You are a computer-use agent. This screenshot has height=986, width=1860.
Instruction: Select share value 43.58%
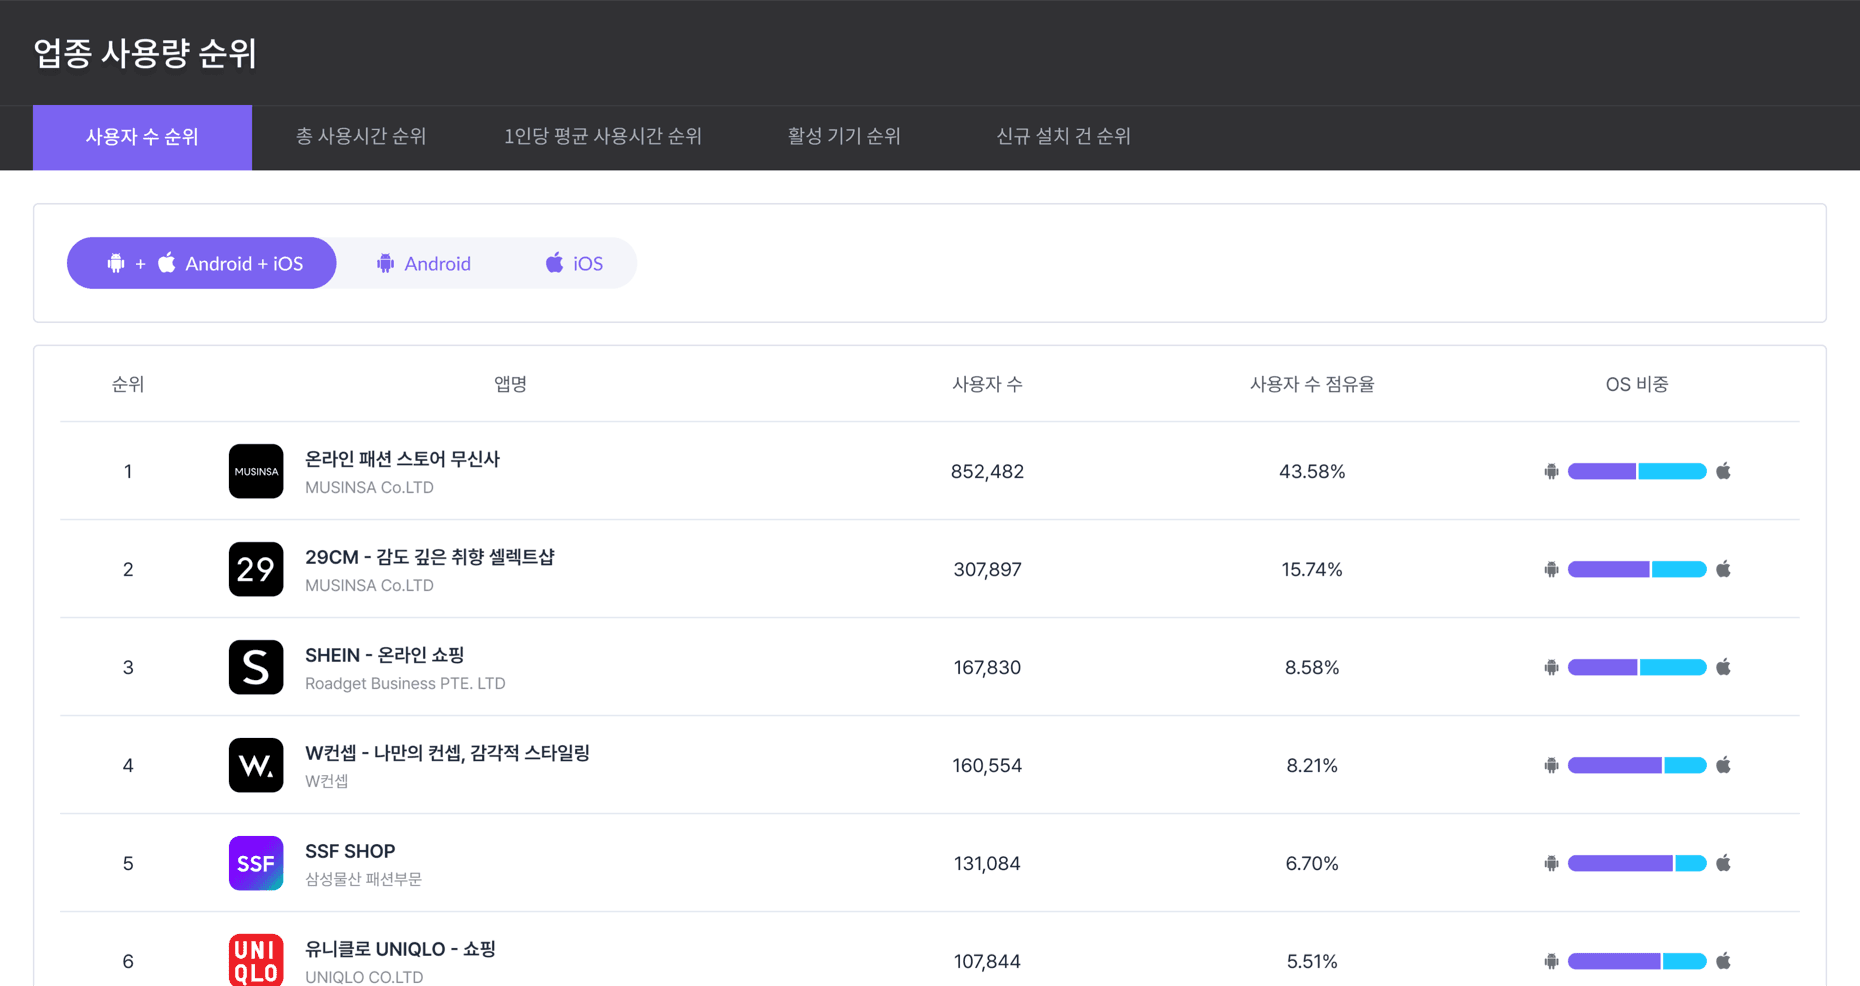pos(1312,471)
